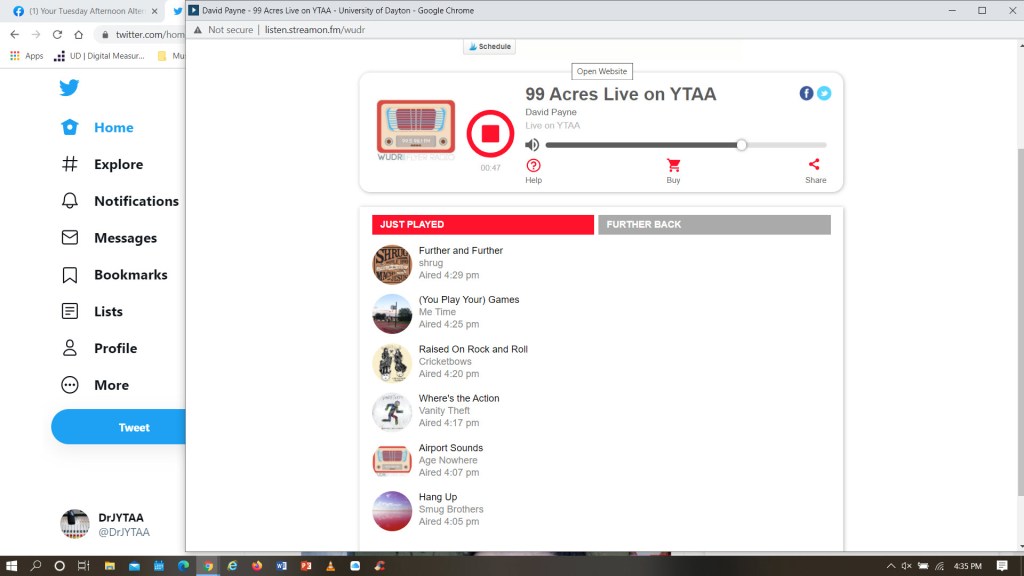The image size is (1024, 576).
Task: Expand the Twitter More menu
Action: tap(70, 385)
